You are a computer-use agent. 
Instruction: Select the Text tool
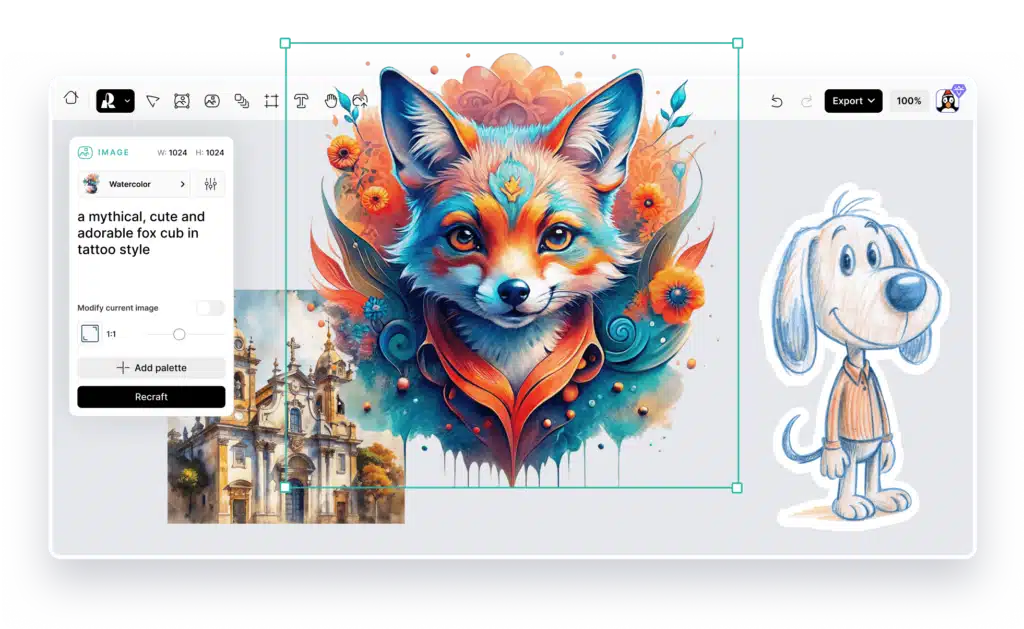coord(299,100)
